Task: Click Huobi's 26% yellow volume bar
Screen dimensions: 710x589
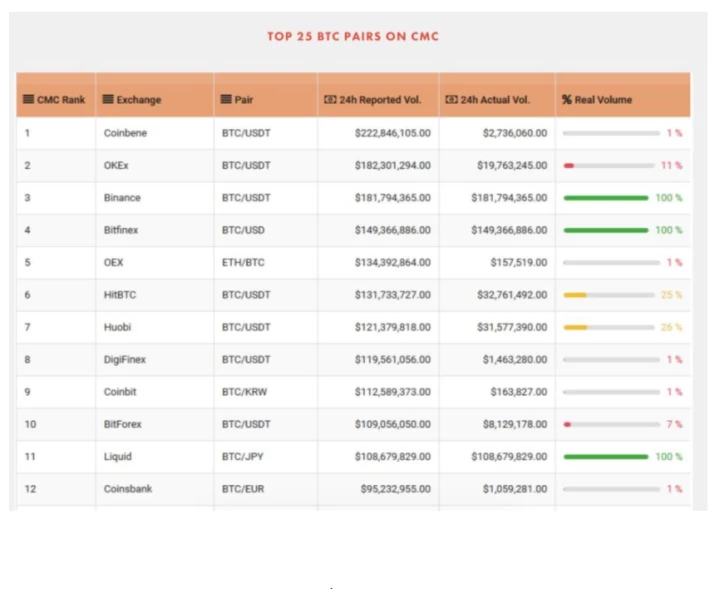Action: 609,327
